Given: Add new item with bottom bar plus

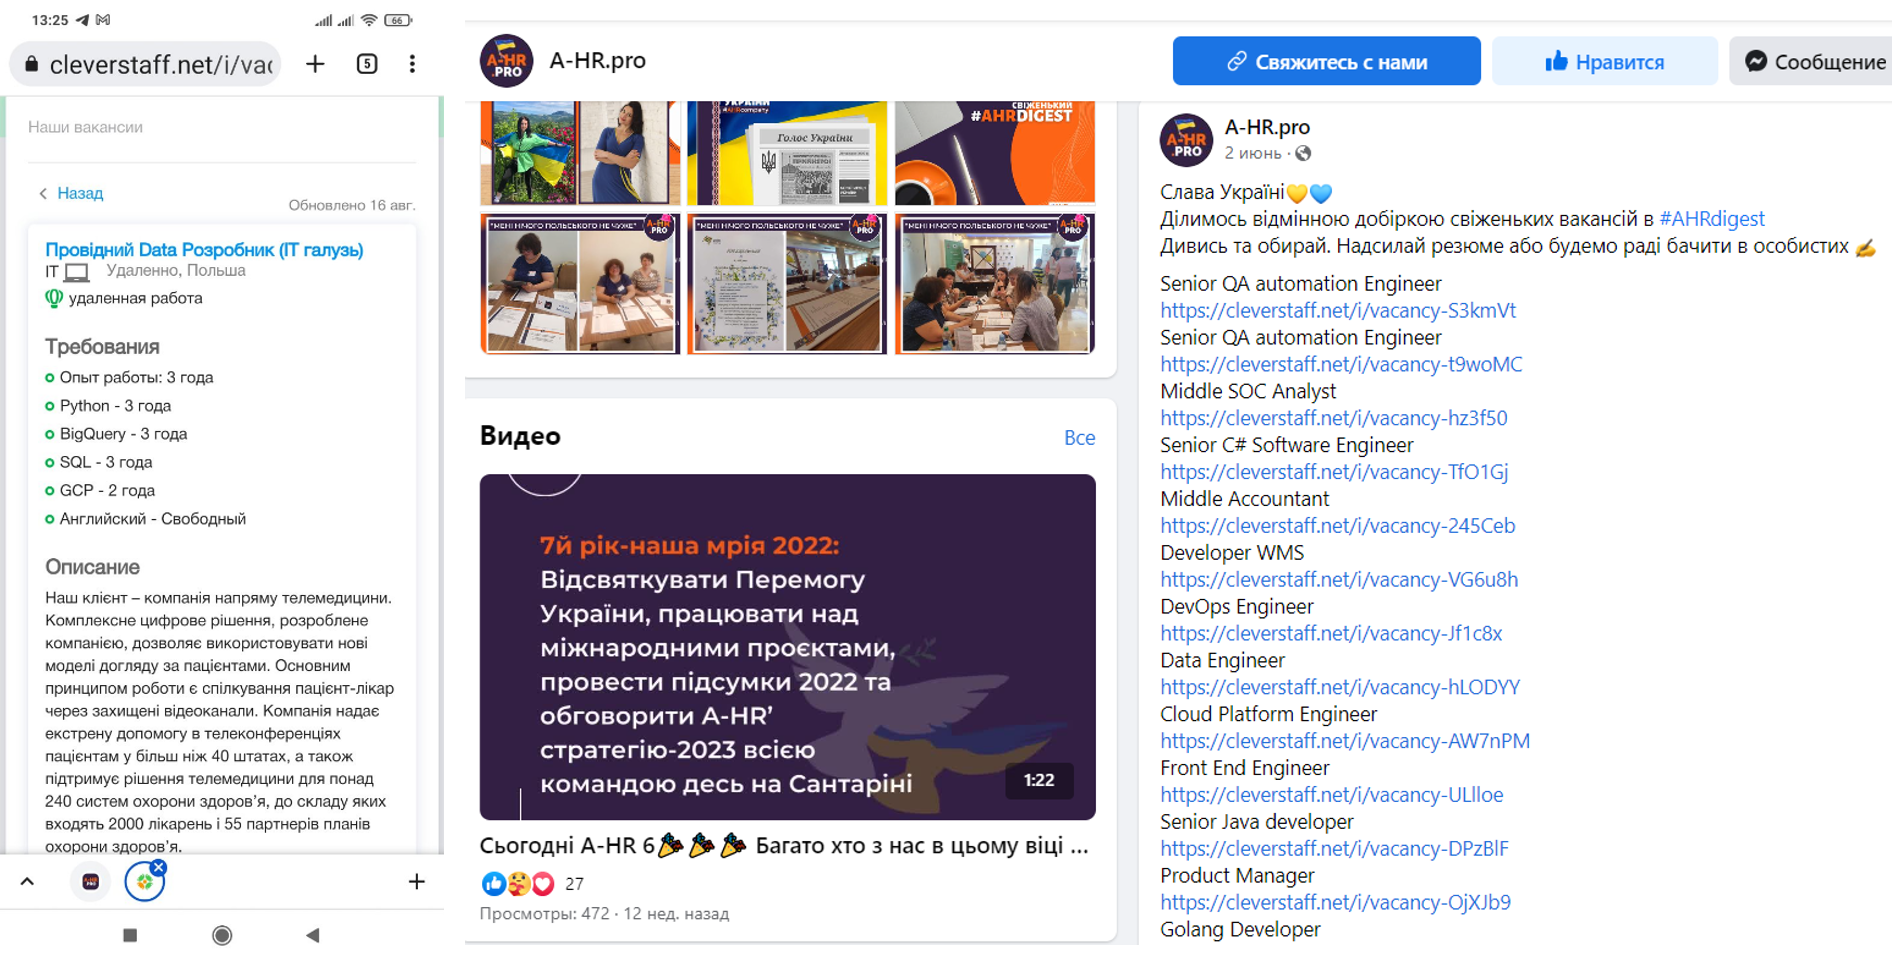Looking at the screenshot, I should pos(417,881).
